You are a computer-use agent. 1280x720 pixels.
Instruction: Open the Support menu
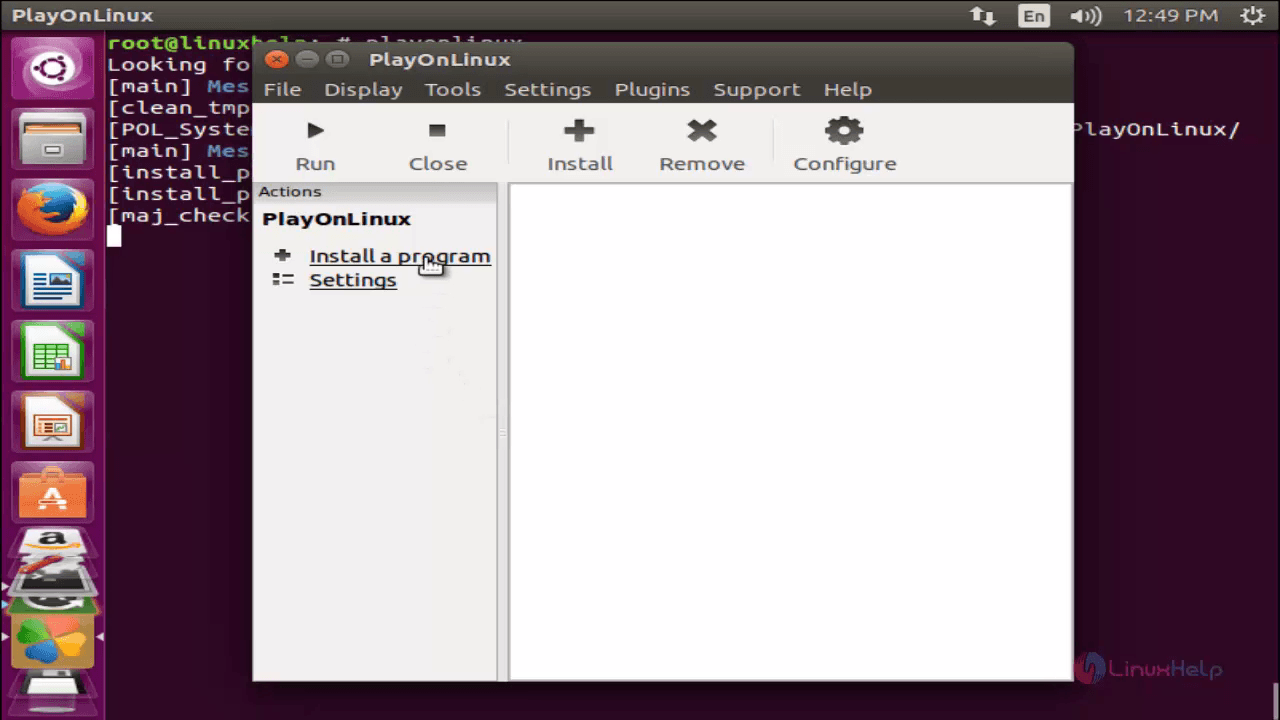[757, 89]
